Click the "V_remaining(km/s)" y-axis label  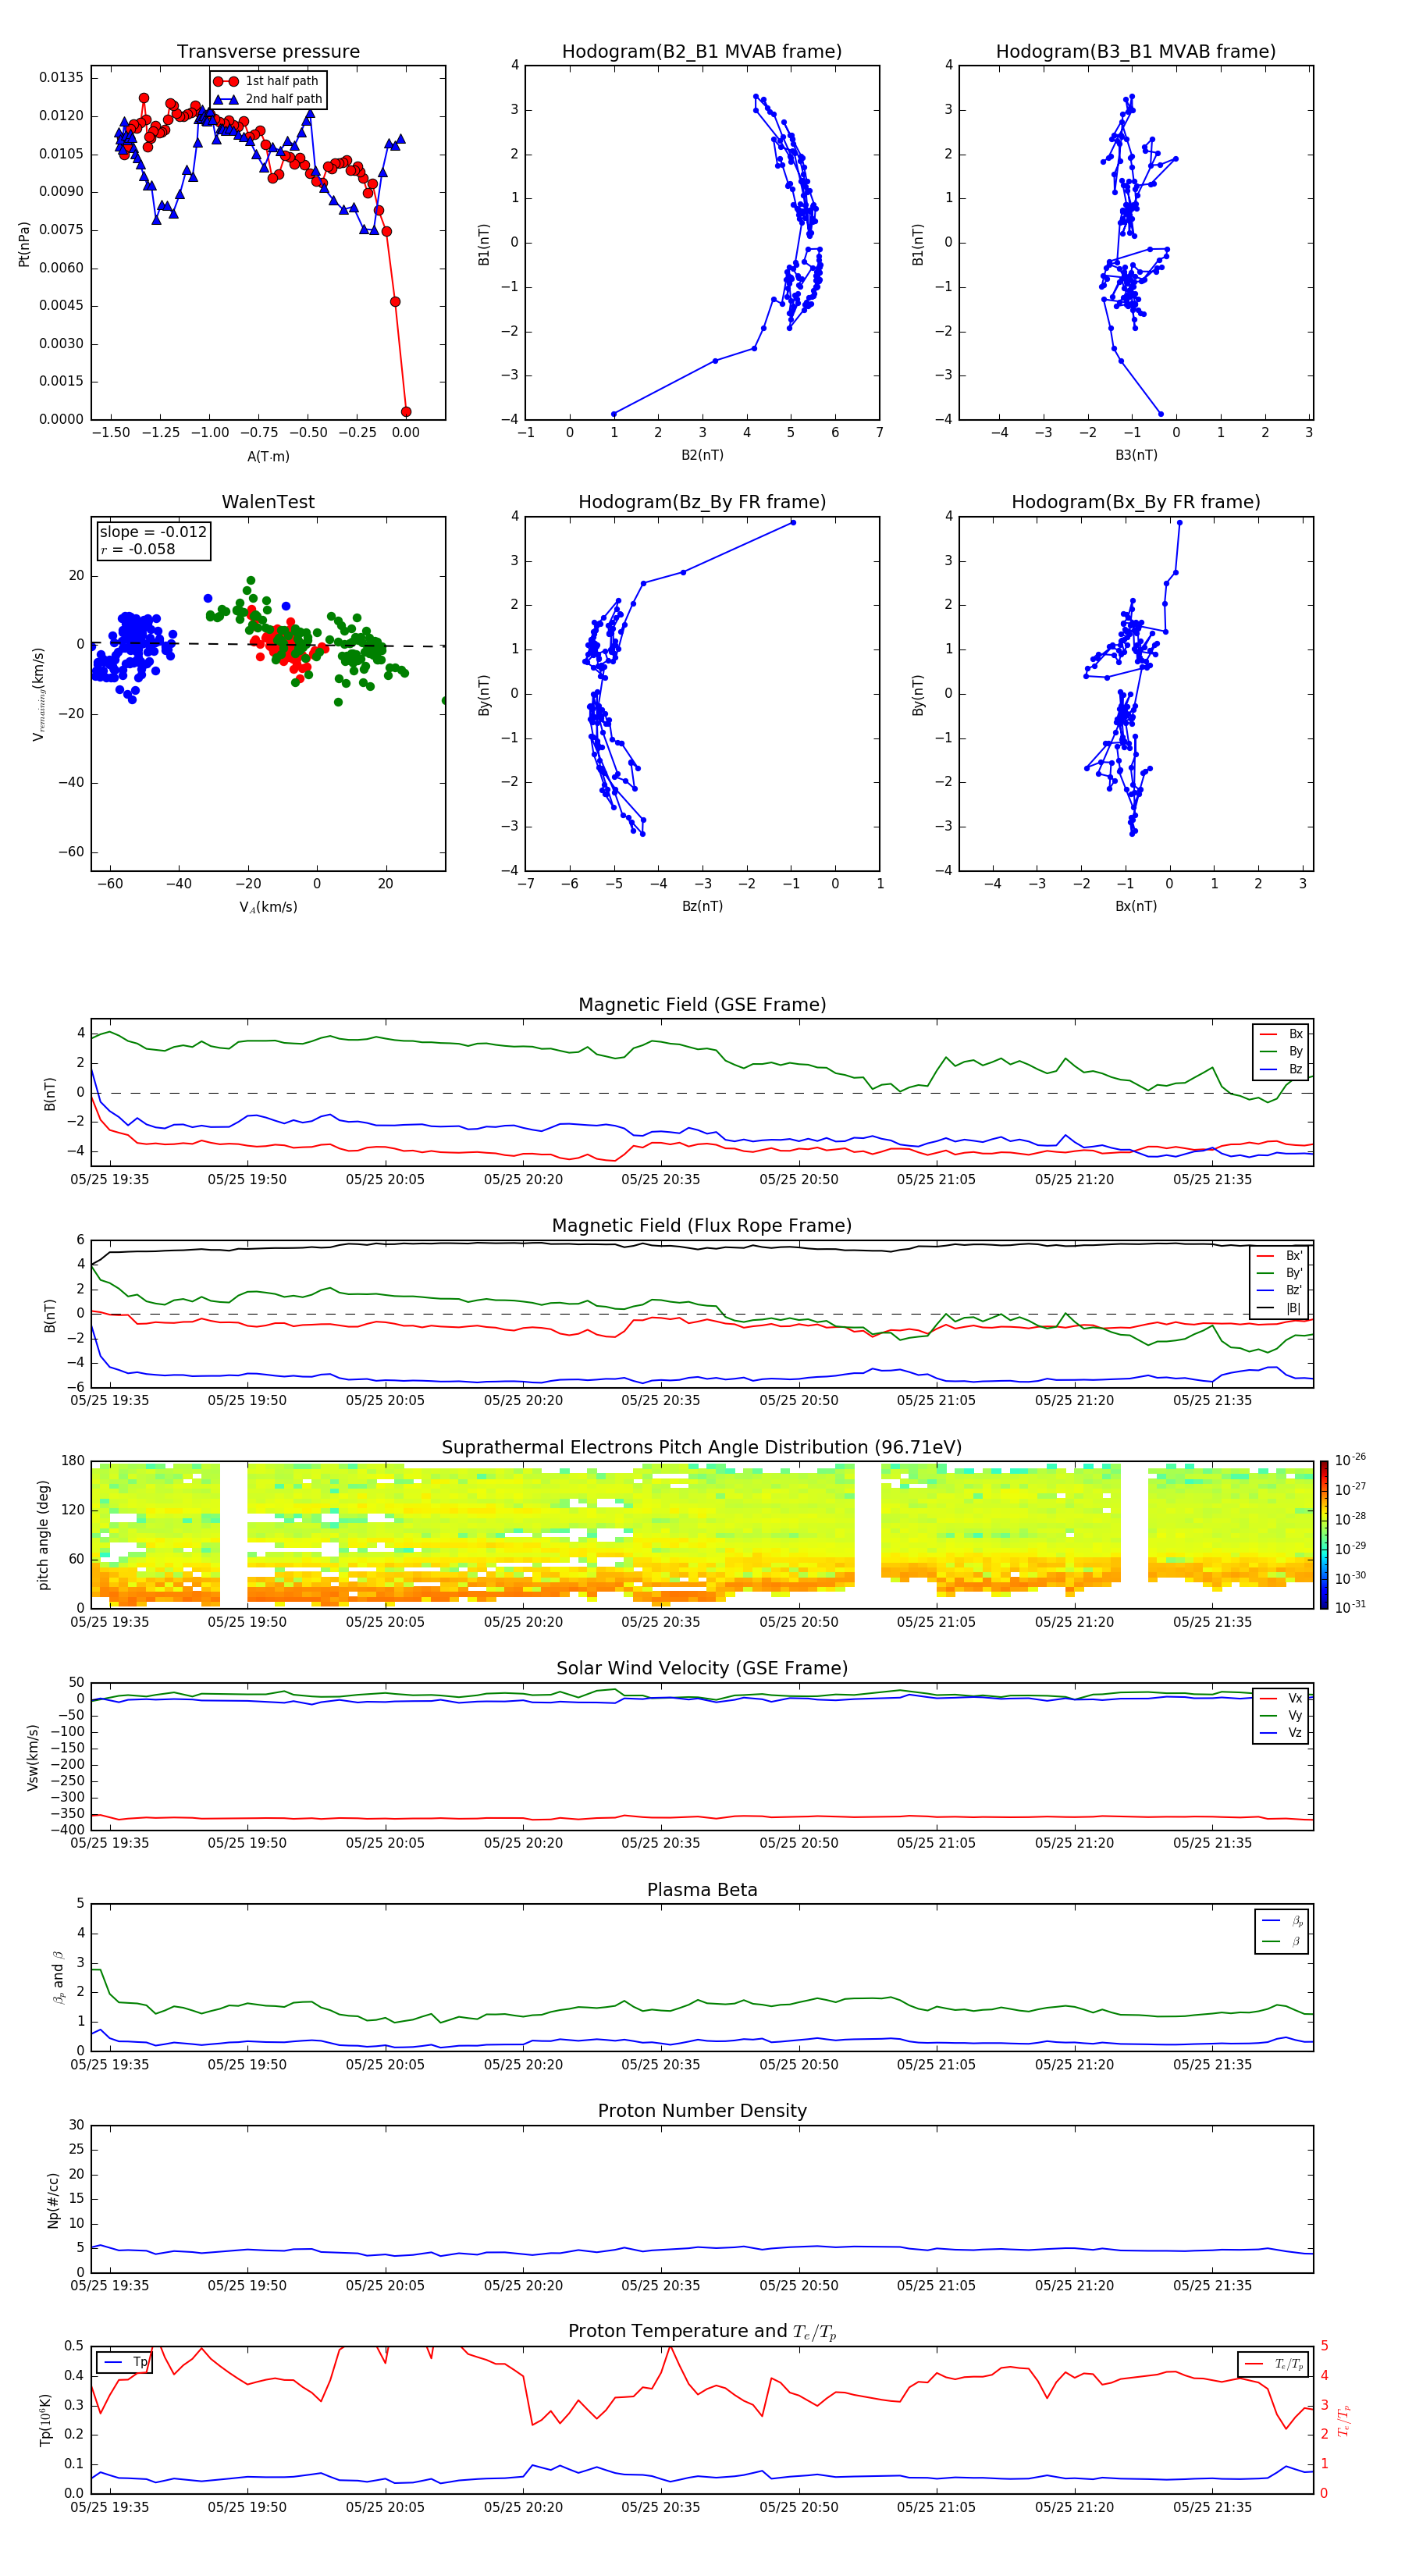pyautogui.click(x=38, y=694)
